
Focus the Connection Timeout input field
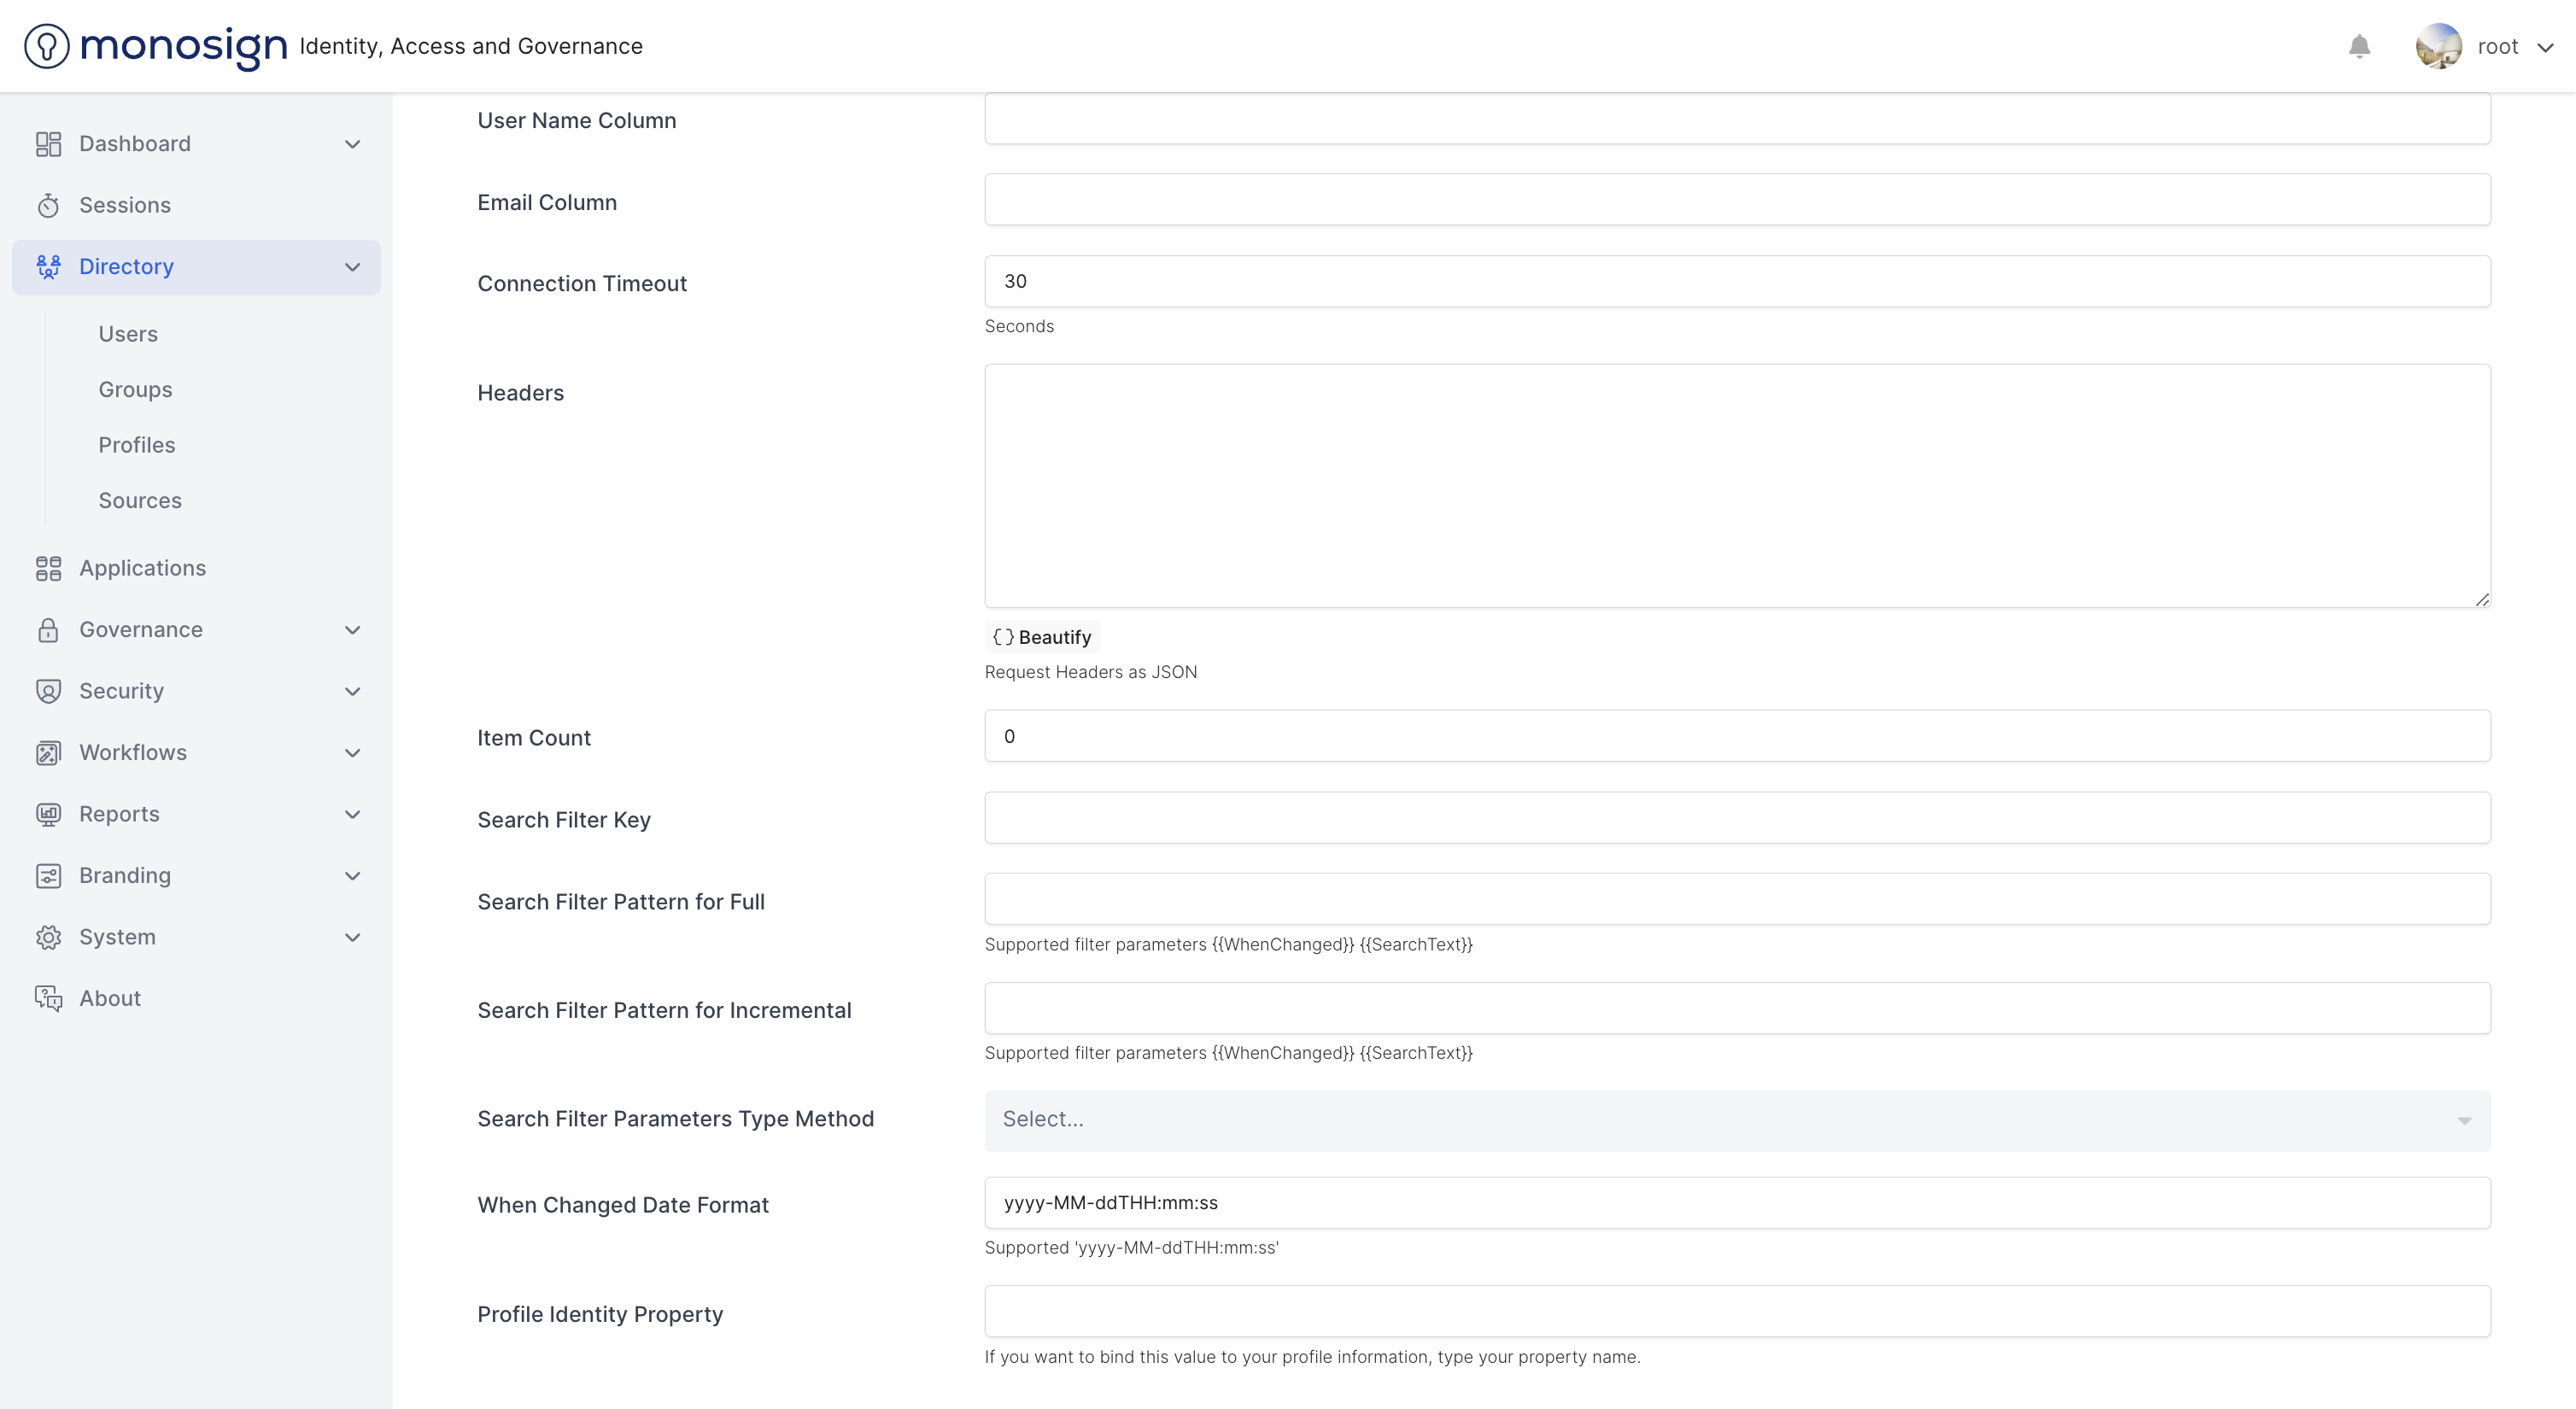[1736, 281]
